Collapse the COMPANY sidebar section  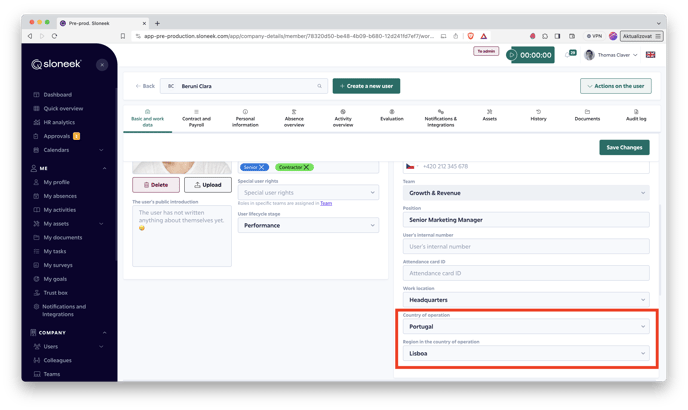(x=104, y=333)
